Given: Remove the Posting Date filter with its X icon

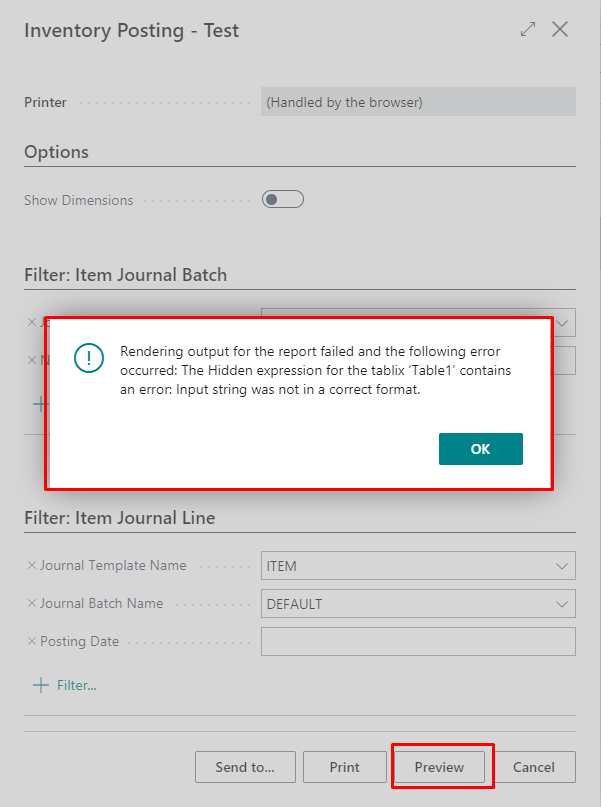Looking at the screenshot, I should pos(29,641).
